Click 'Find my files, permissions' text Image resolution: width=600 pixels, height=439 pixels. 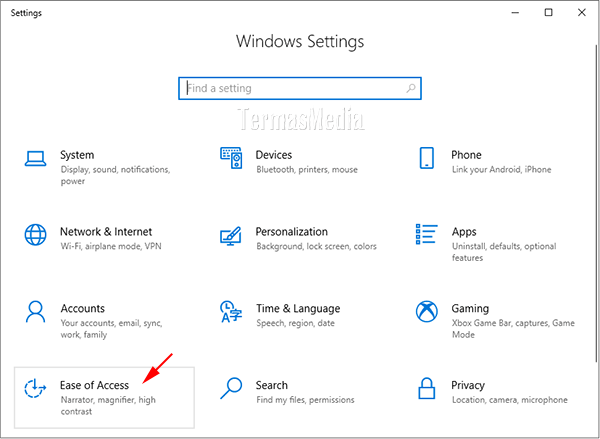point(305,400)
